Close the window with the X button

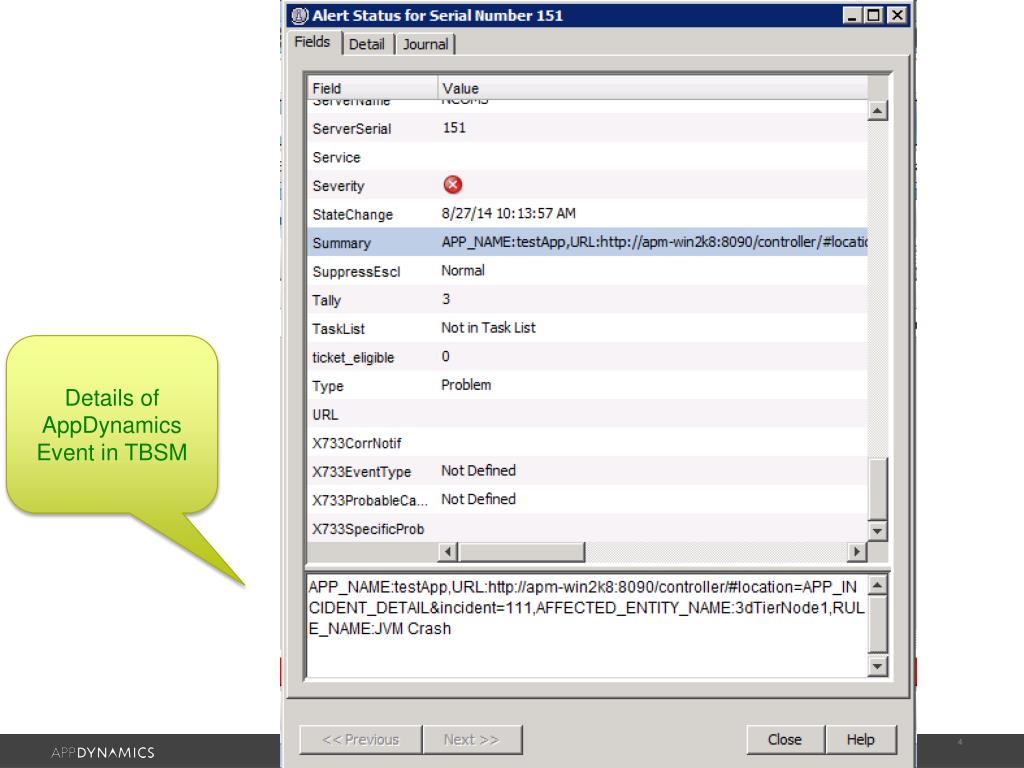[x=898, y=15]
